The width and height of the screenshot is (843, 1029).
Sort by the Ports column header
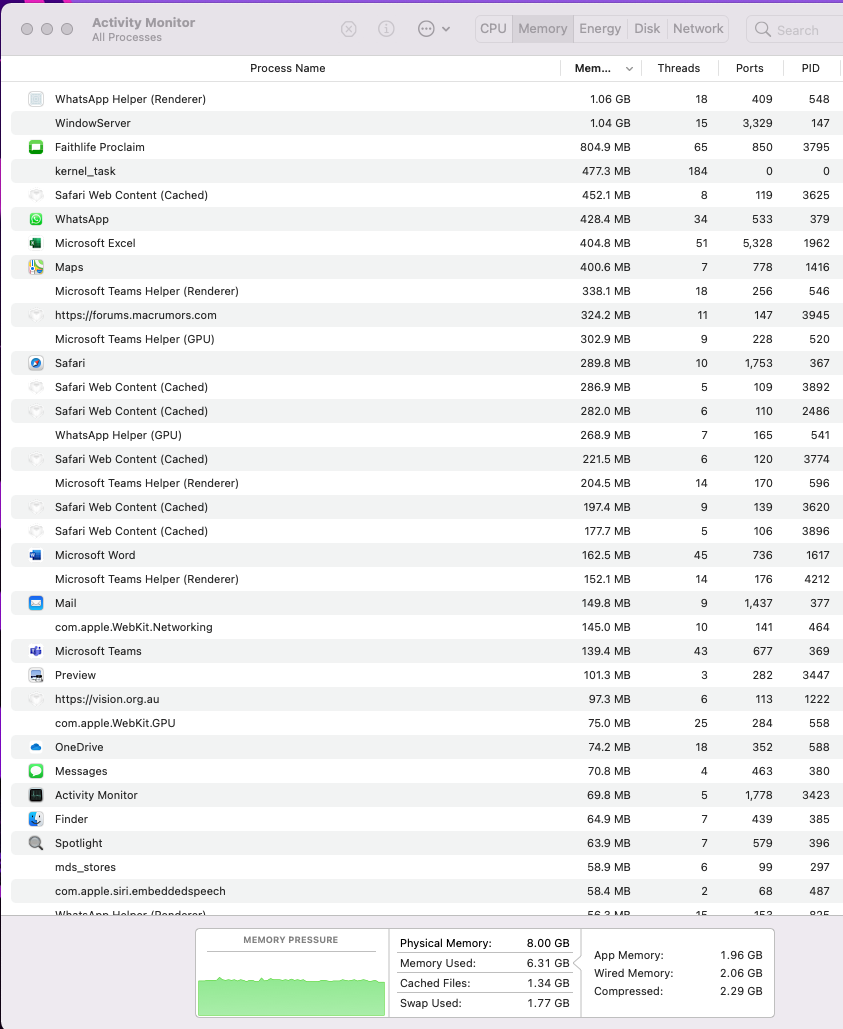(749, 68)
